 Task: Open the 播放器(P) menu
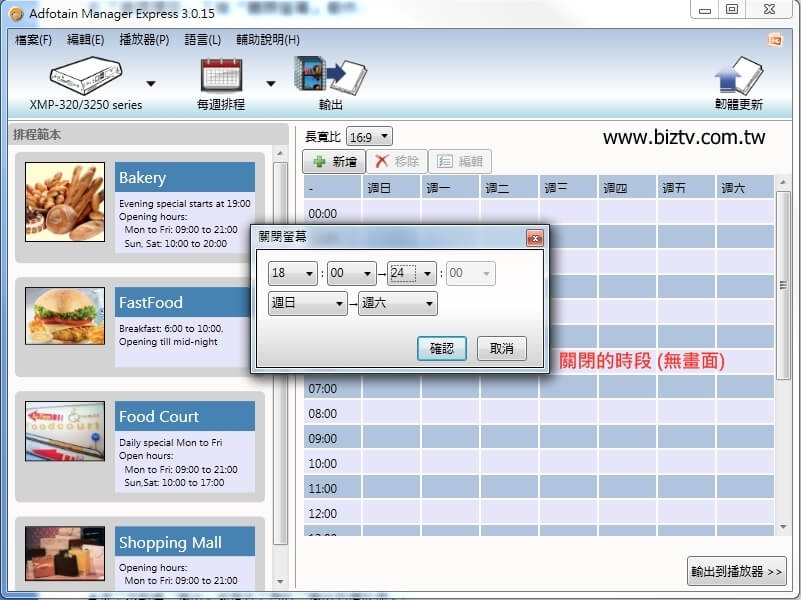144,40
